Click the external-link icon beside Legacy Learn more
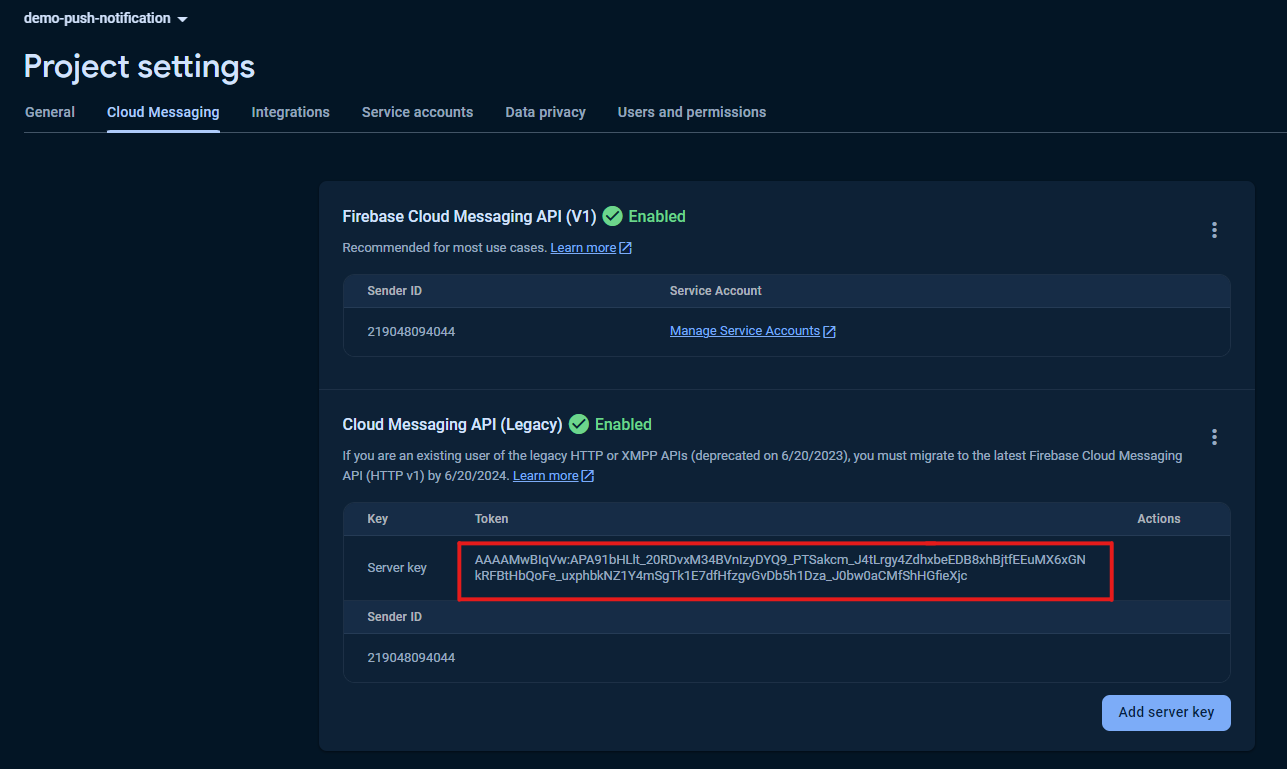 point(588,476)
